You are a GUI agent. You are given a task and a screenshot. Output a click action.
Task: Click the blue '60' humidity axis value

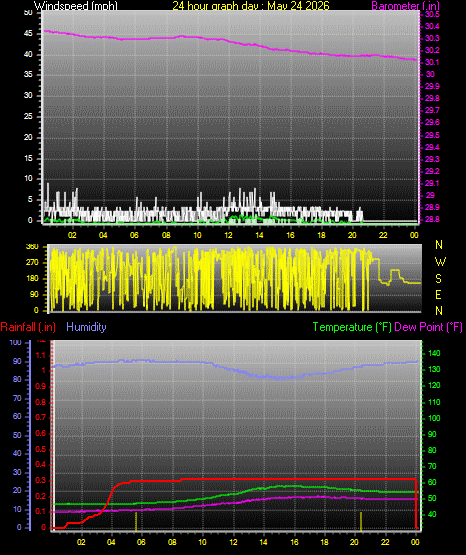pyautogui.click(x=17, y=416)
